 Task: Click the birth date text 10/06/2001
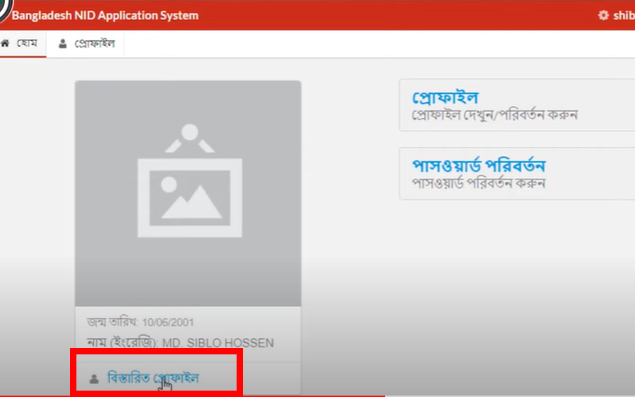click(168, 322)
